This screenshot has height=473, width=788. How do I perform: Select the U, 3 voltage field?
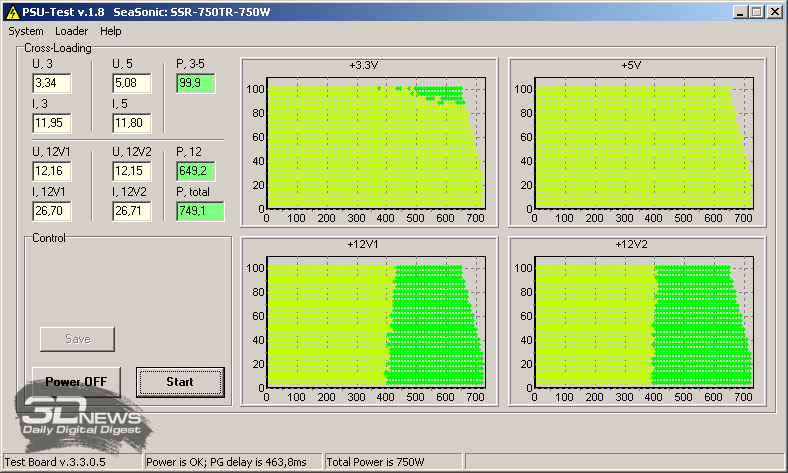[x=51, y=83]
